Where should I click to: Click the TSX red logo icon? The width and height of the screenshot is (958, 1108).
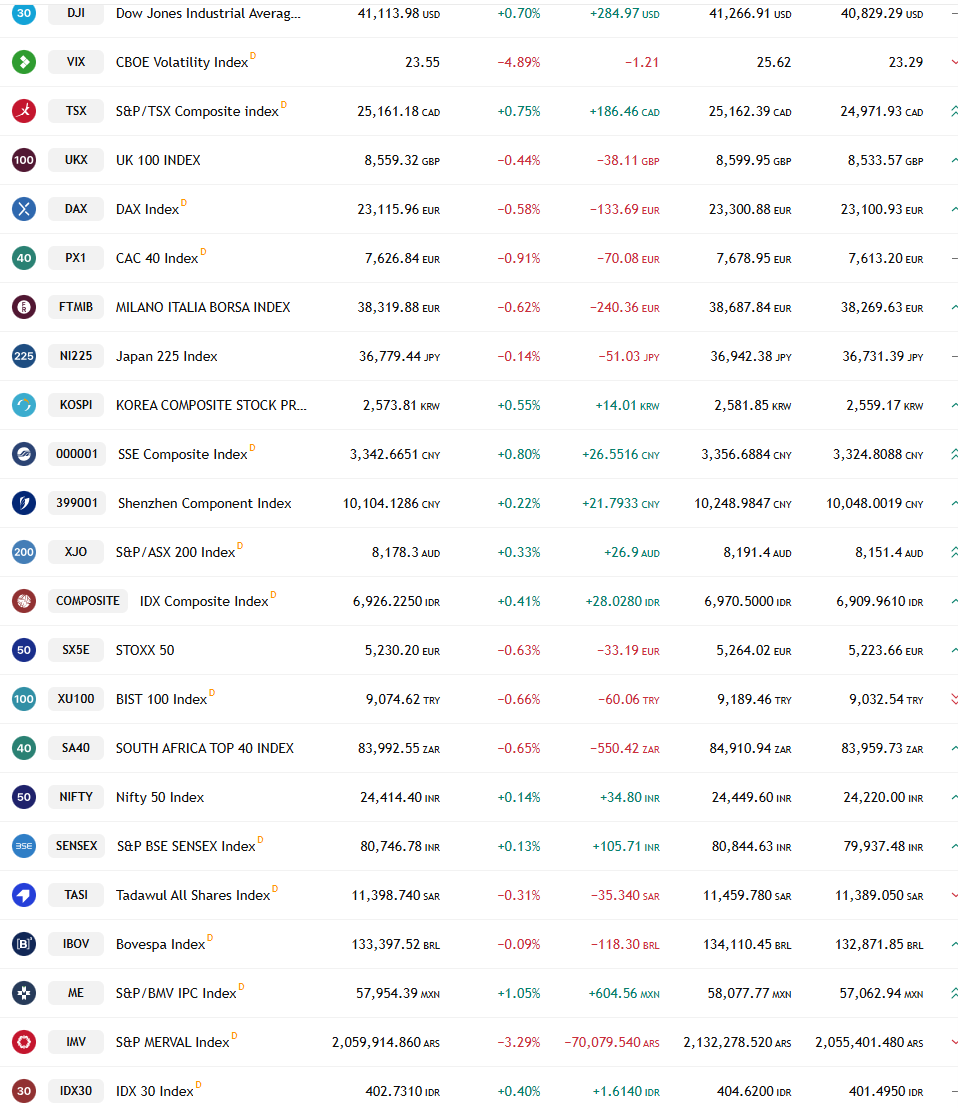[x=24, y=111]
